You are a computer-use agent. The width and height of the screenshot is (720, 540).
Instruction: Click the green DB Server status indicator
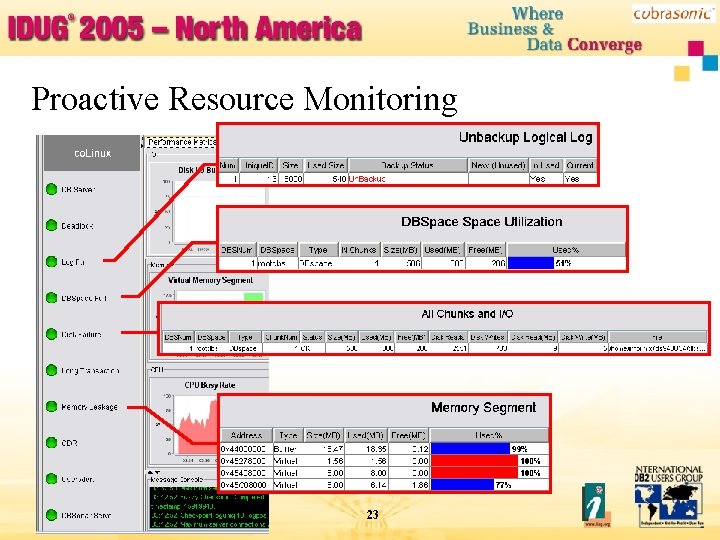[51, 189]
